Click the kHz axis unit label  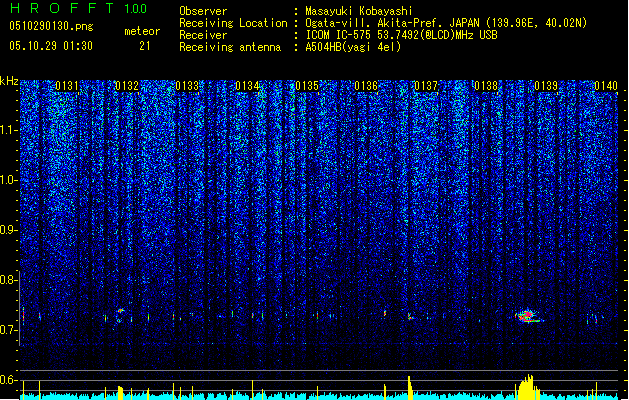(x=9, y=81)
